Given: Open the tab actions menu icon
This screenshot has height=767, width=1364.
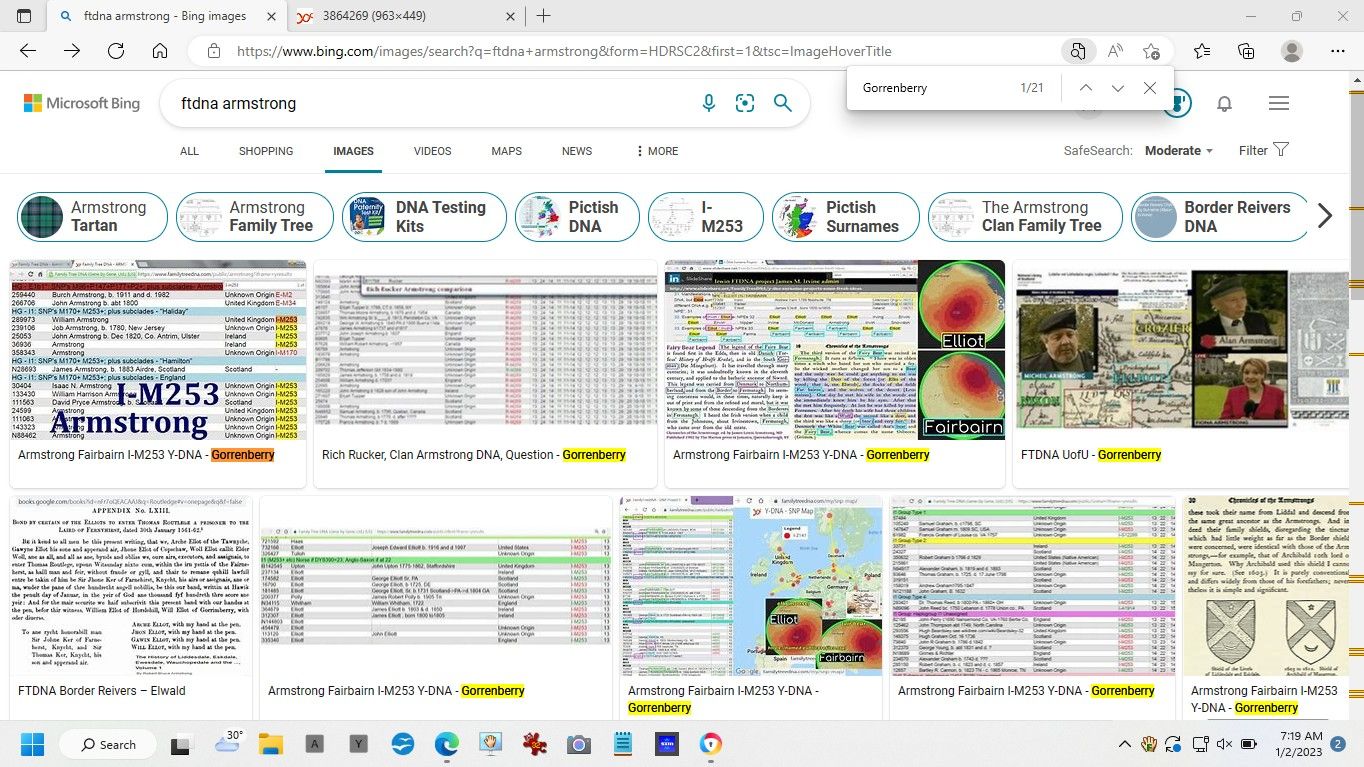Looking at the screenshot, I should click(24, 16).
